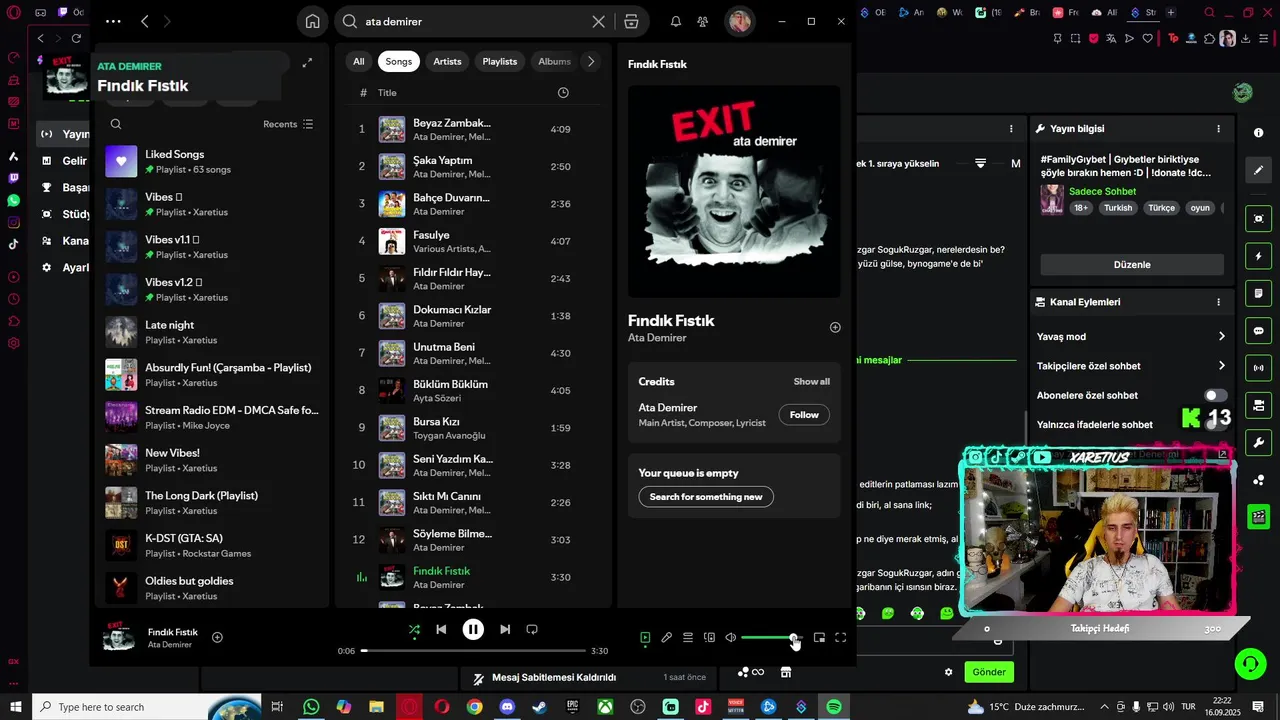Open Spotify notifications bell
Viewport: 1280px width, 720px height.
pyautogui.click(x=676, y=21)
